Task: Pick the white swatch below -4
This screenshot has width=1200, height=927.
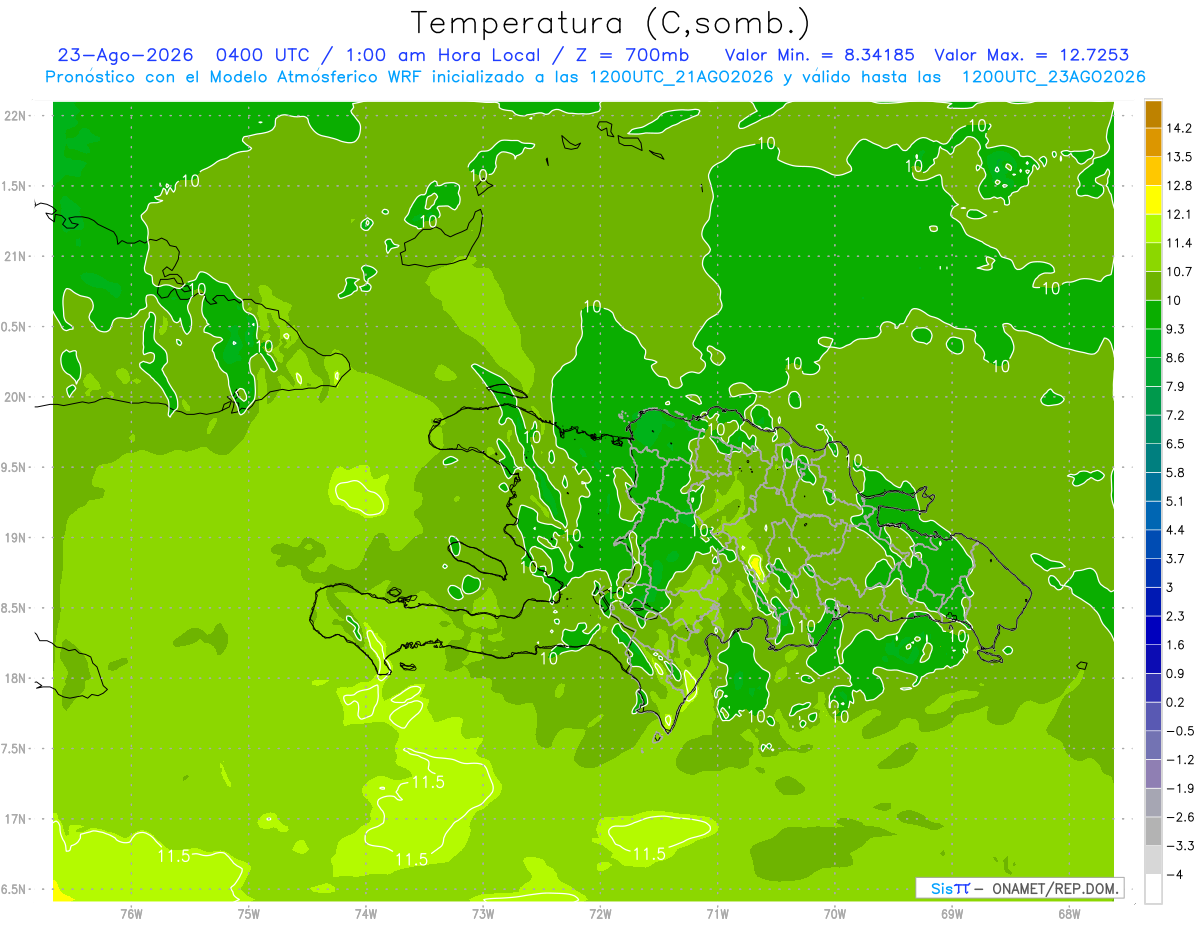Action: pos(1153,888)
